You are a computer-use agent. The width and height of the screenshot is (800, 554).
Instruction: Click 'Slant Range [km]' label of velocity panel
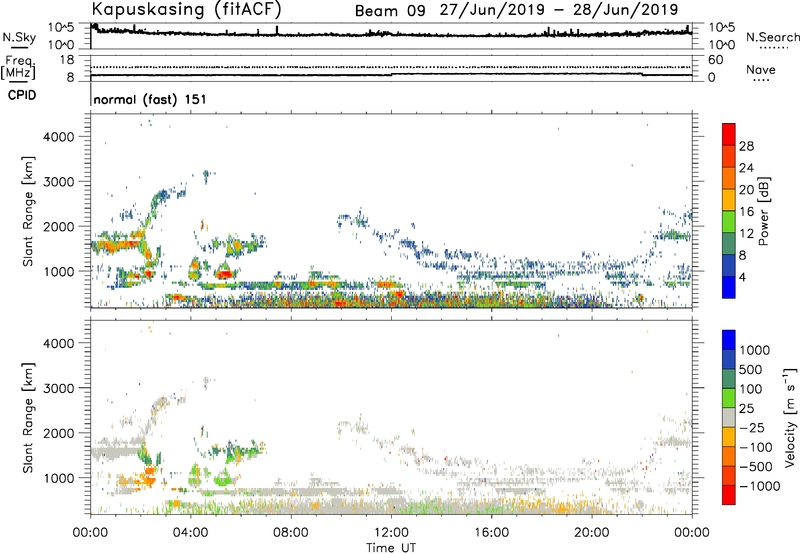[x=28, y=418]
